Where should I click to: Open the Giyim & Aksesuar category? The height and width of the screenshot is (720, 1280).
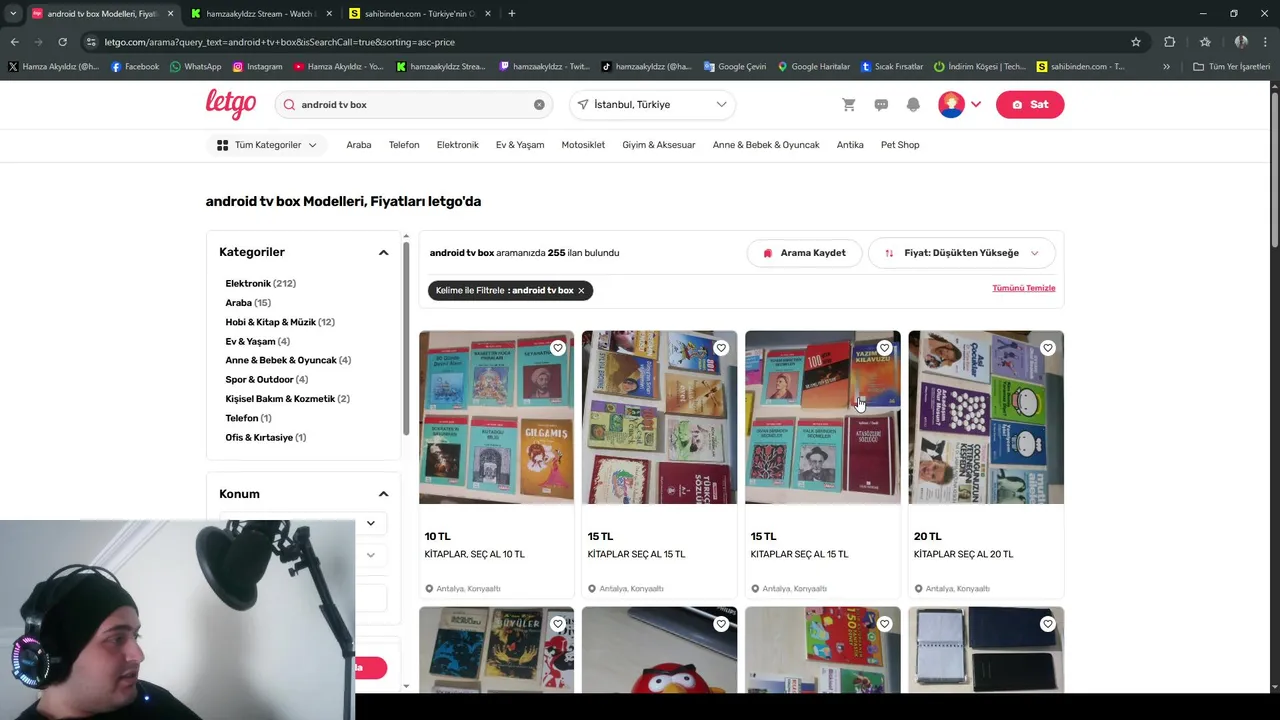659,145
